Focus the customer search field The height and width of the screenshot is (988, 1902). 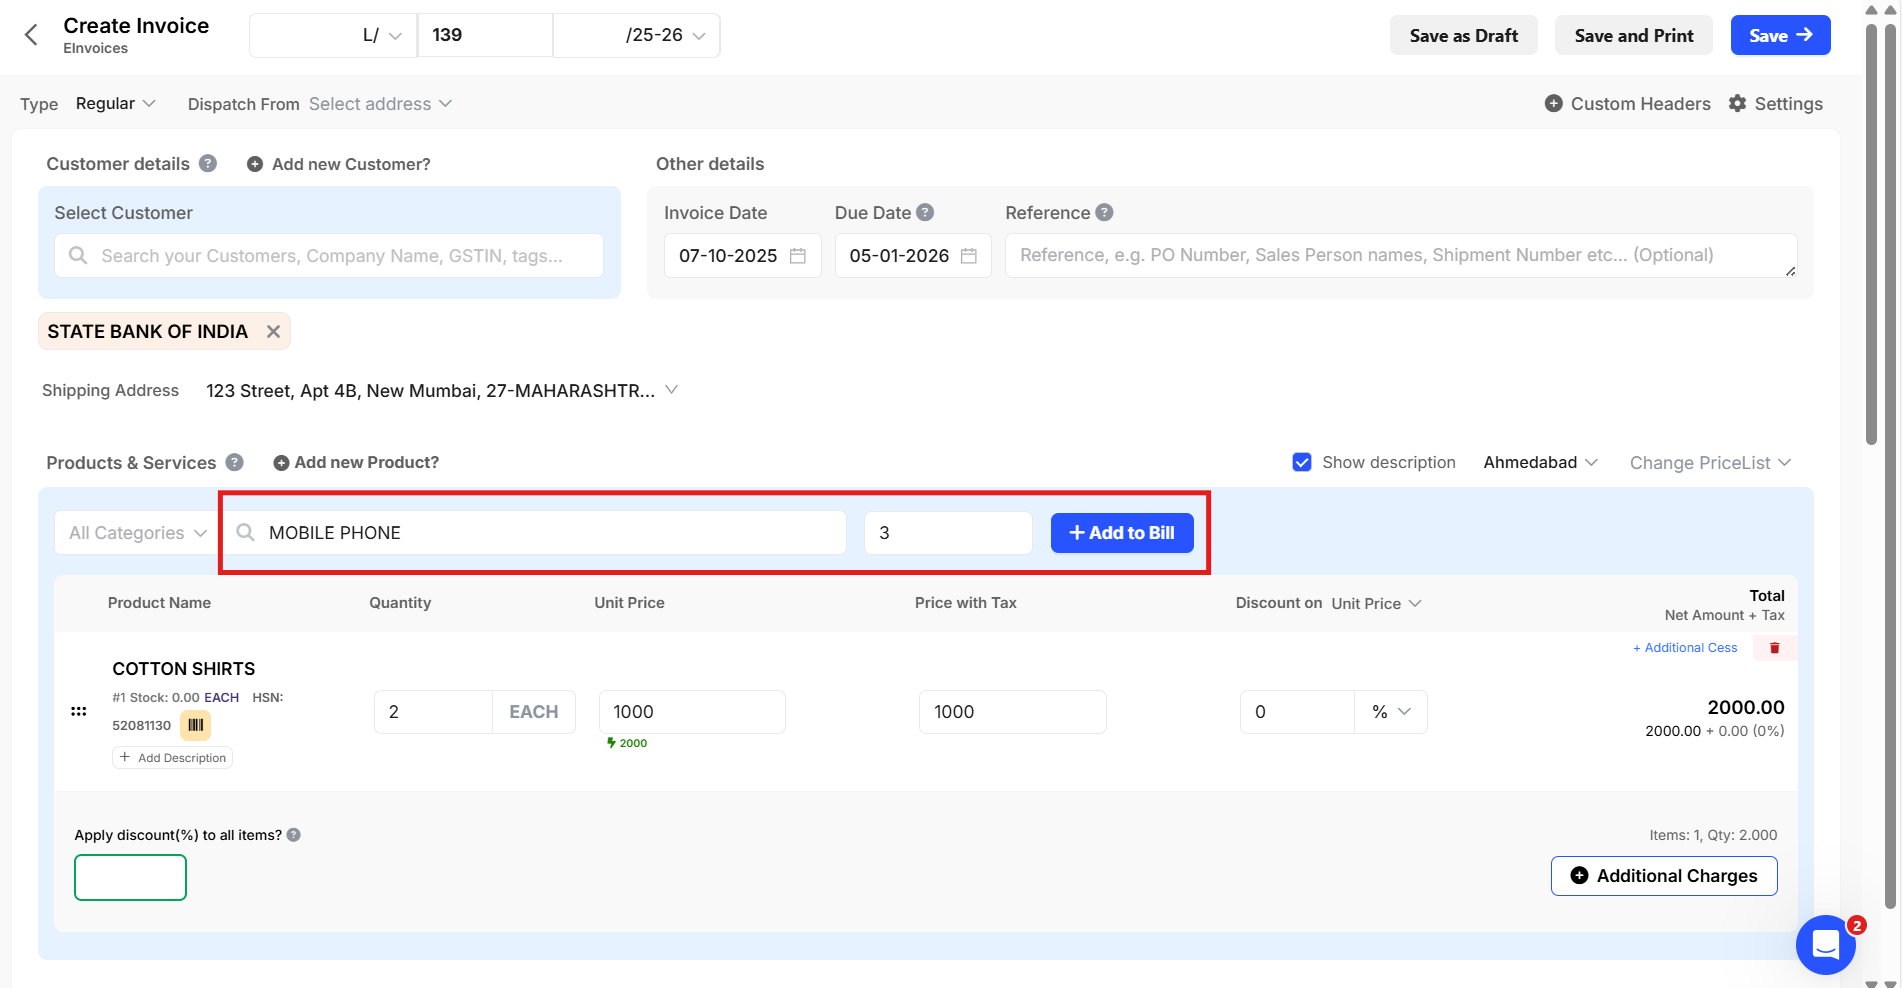pos(329,256)
